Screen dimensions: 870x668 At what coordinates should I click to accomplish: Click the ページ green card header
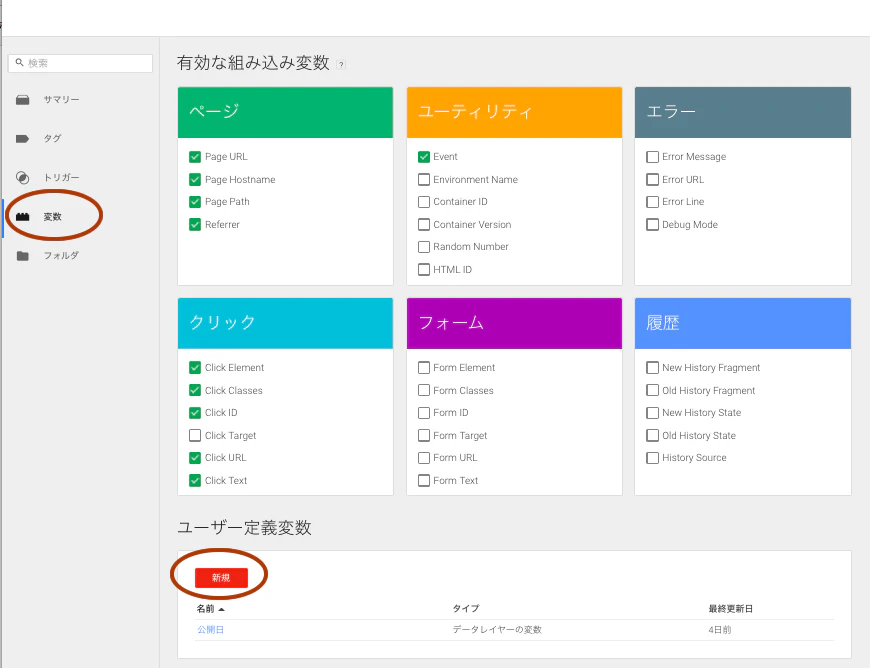tap(285, 112)
